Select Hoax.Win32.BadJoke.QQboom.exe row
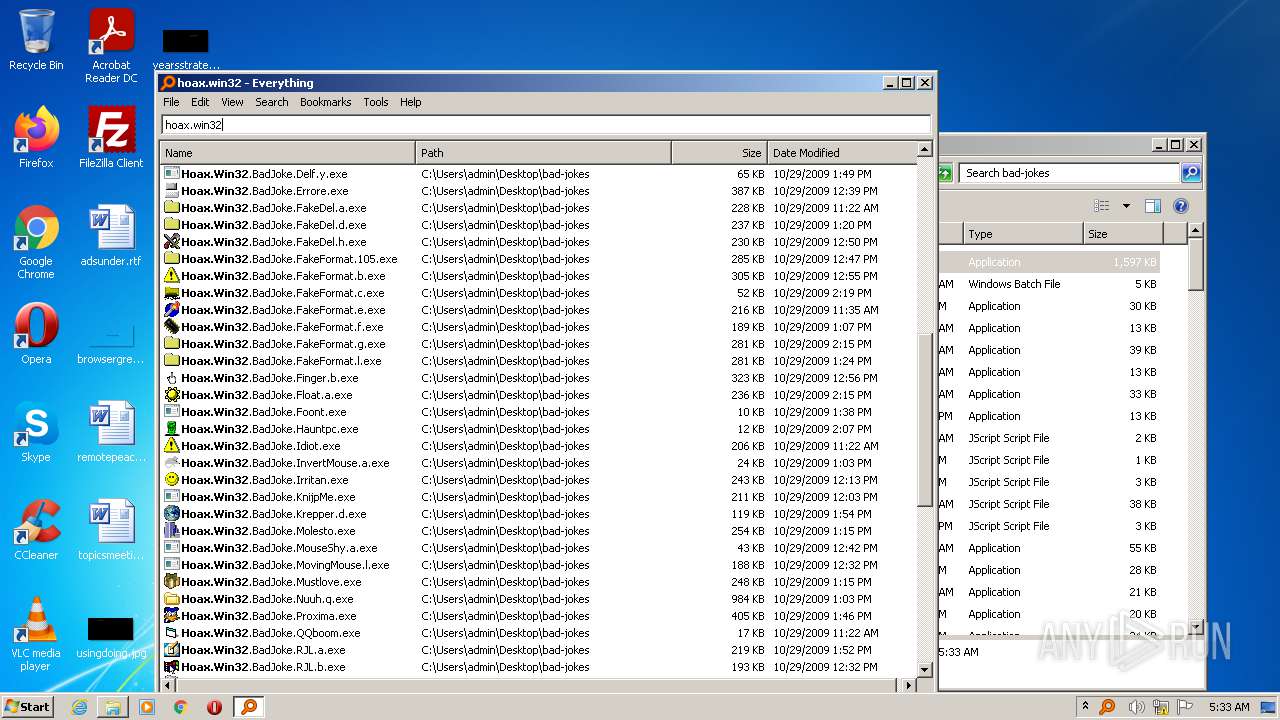 [x=537, y=632]
